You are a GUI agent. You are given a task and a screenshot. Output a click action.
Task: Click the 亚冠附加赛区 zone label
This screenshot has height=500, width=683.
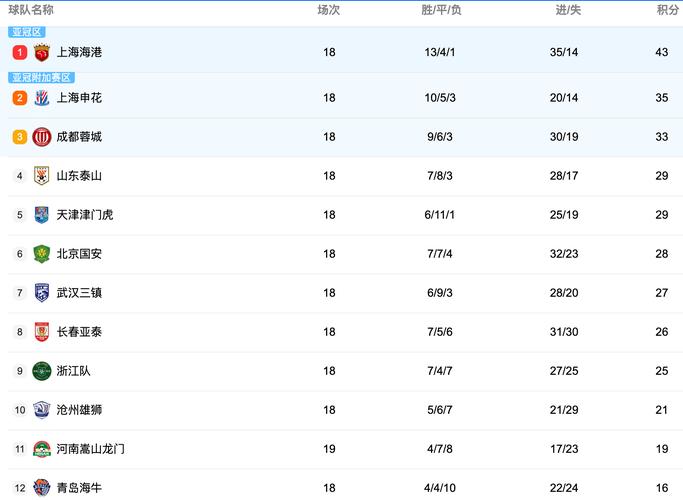[41, 78]
